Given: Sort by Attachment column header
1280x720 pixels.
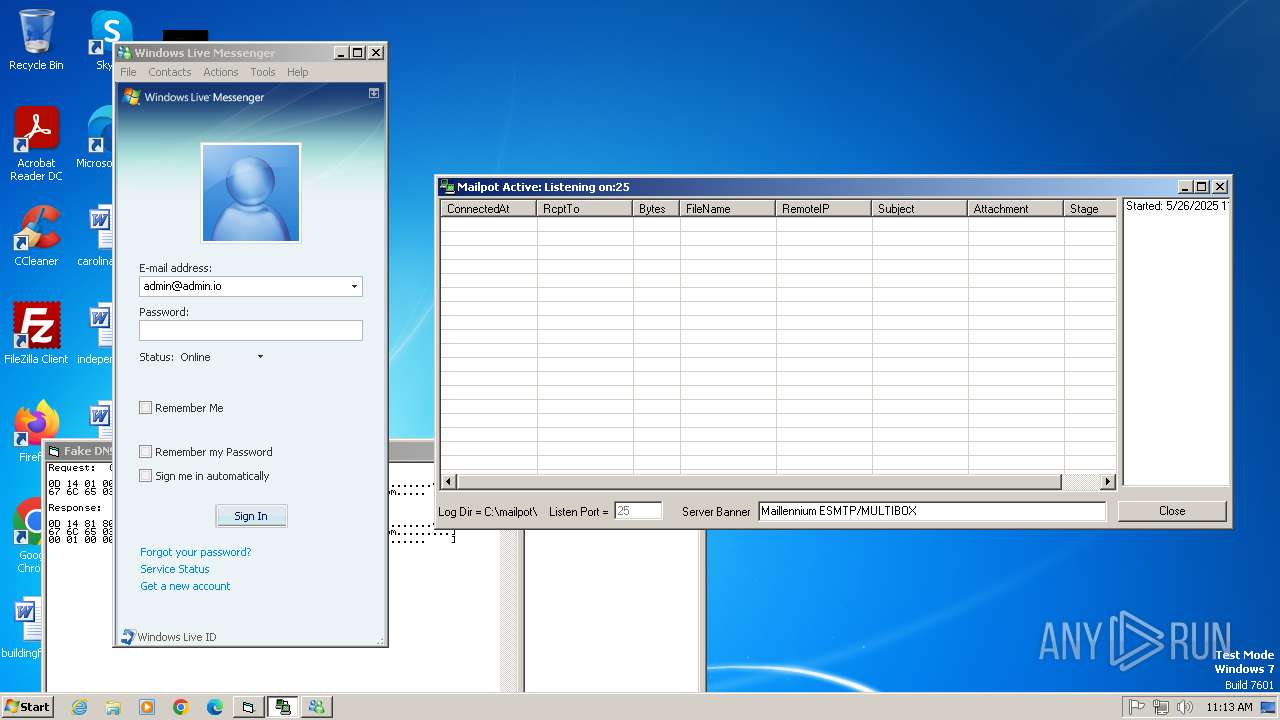Looking at the screenshot, I should pos(1016,209).
